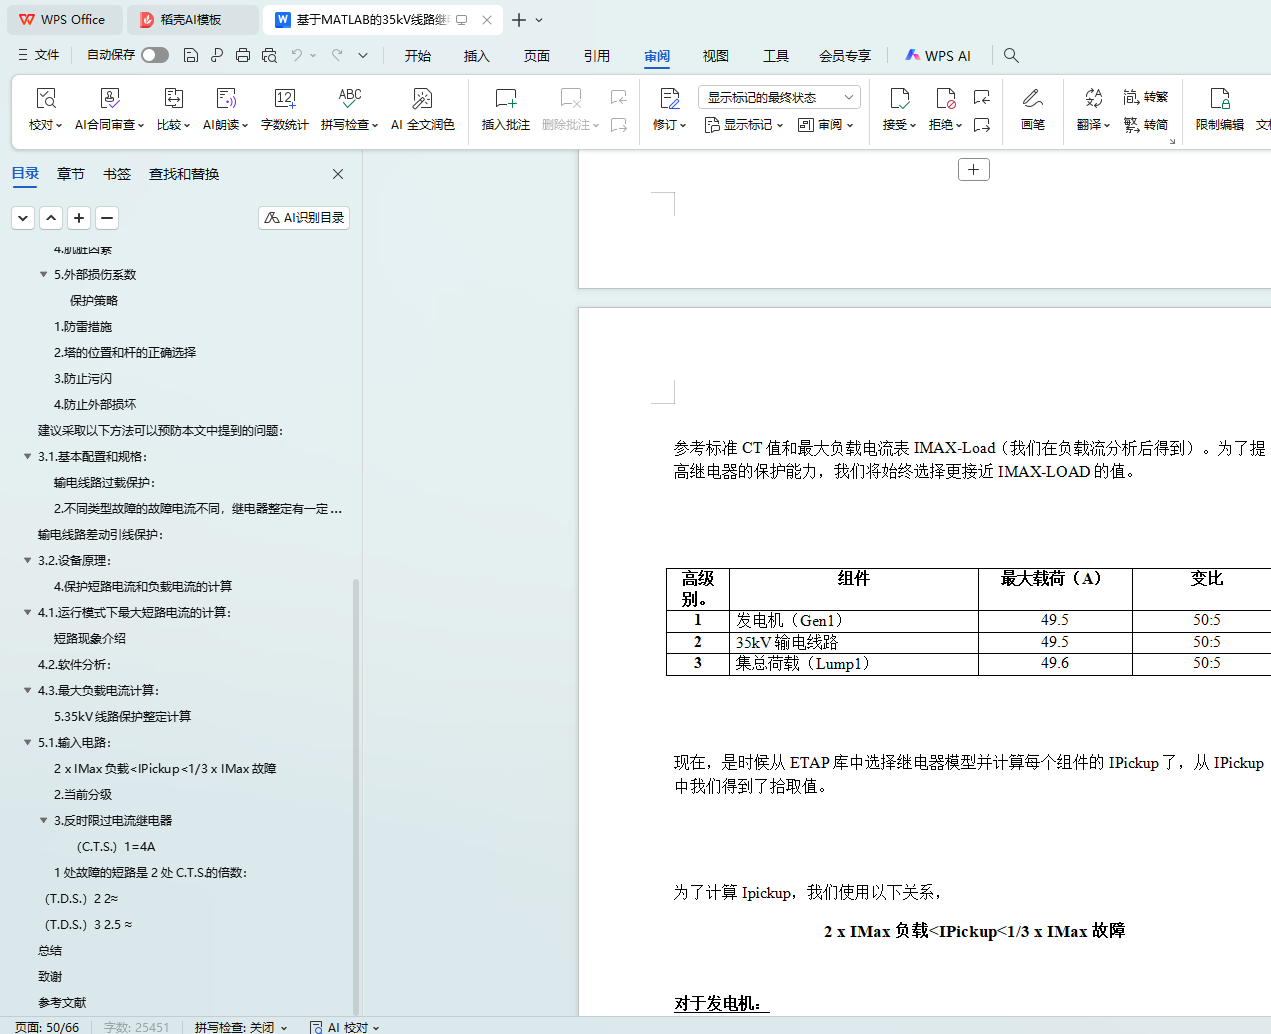Close the navigation pane
The height and width of the screenshot is (1034, 1271).
click(x=338, y=174)
